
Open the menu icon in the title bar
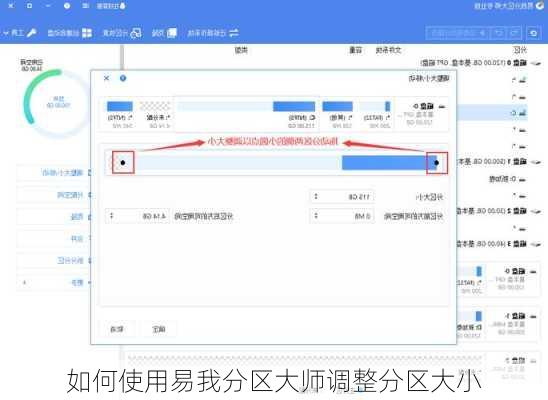(x=85, y=6)
